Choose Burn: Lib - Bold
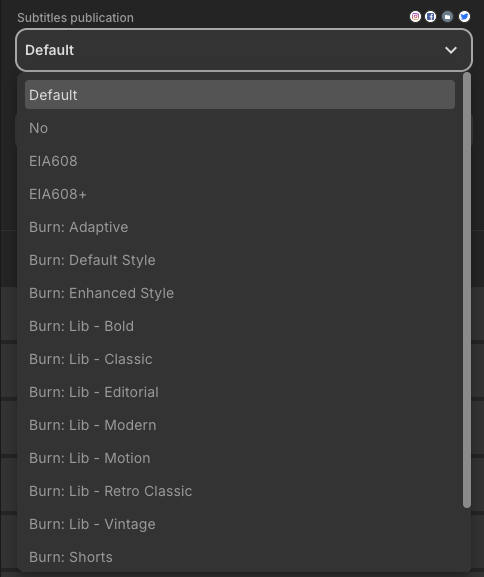The image size is (484, 577). click(240, 326)
